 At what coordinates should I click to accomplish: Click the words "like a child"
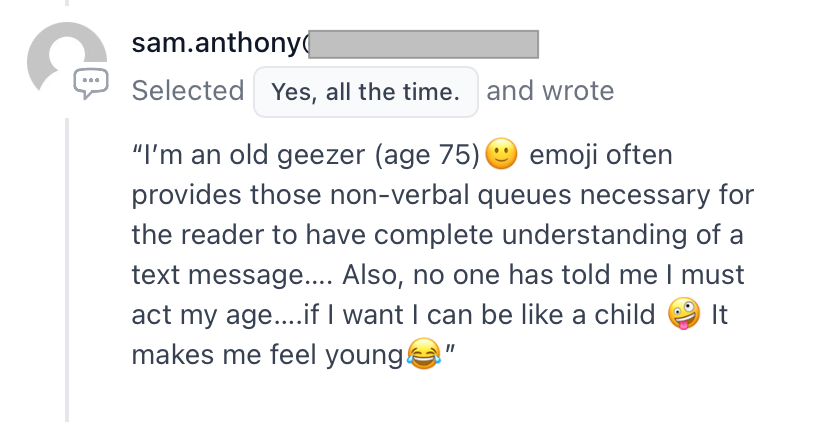[587, 315]
